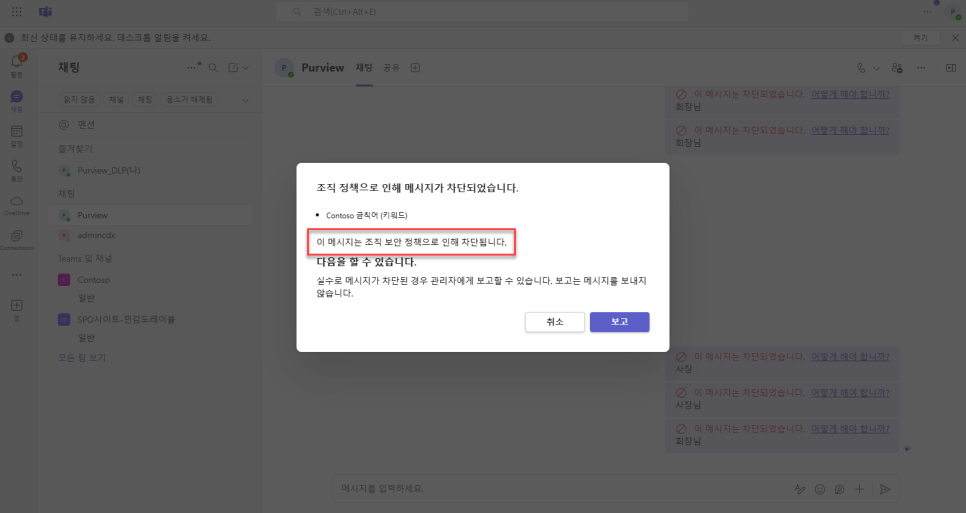Open the 멘션 item in the chat list
Image resolution: width=966 pixels, height=513 pixels.
(x=150, y=124)
